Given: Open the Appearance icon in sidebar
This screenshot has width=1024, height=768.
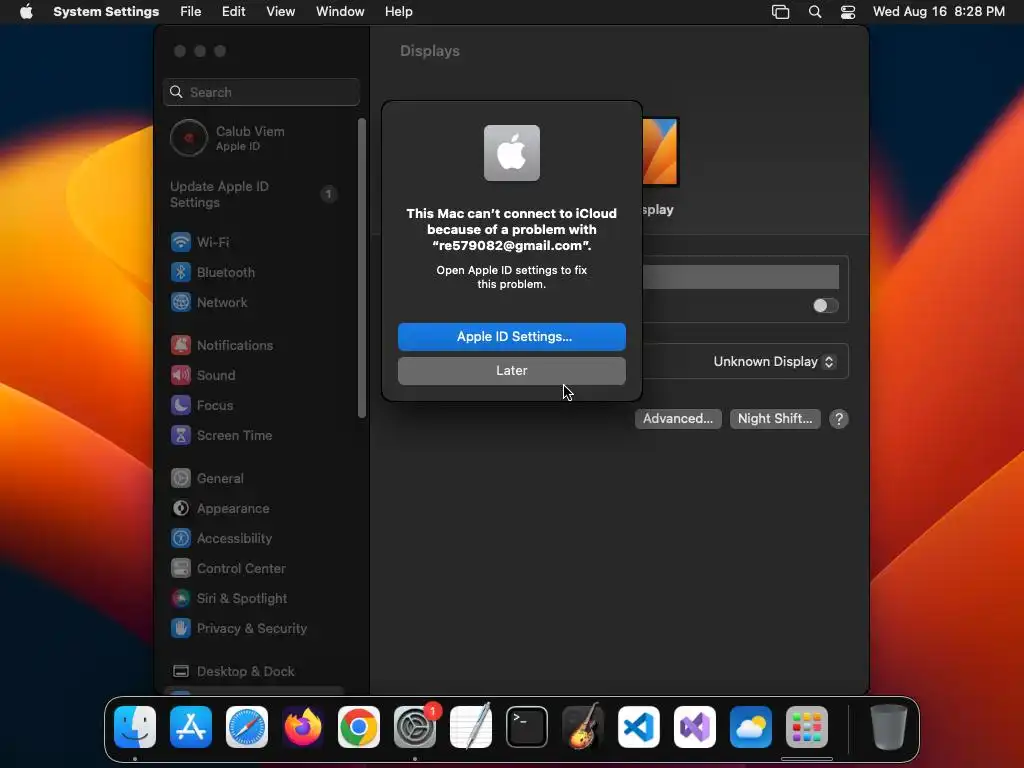Looking at the screenshot, I should point(181,509).
